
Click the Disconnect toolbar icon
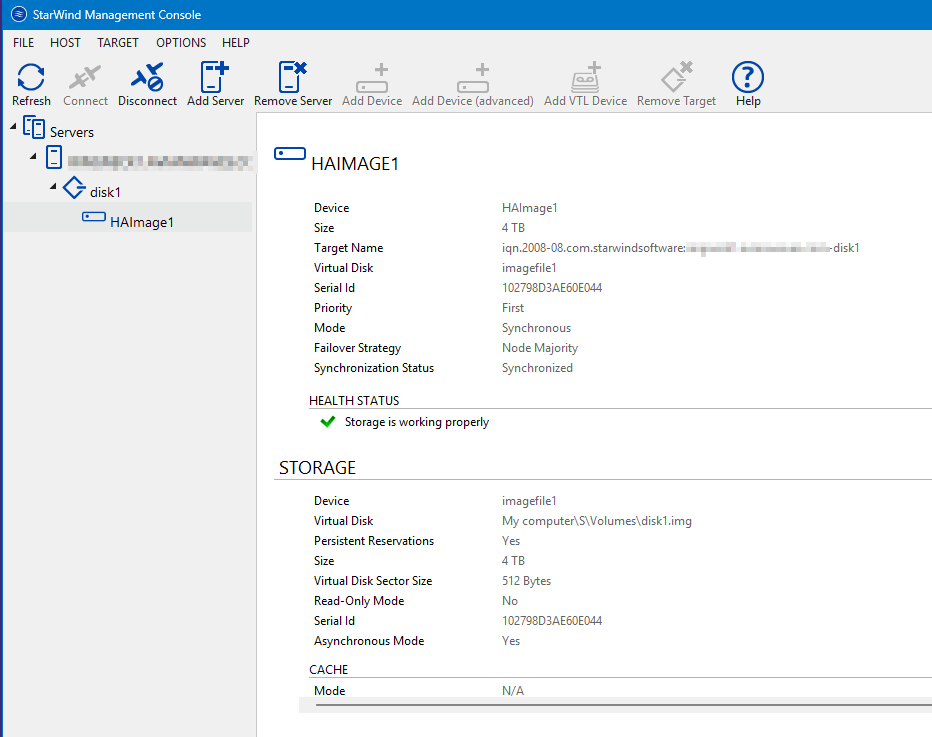(x=147, y=77)
